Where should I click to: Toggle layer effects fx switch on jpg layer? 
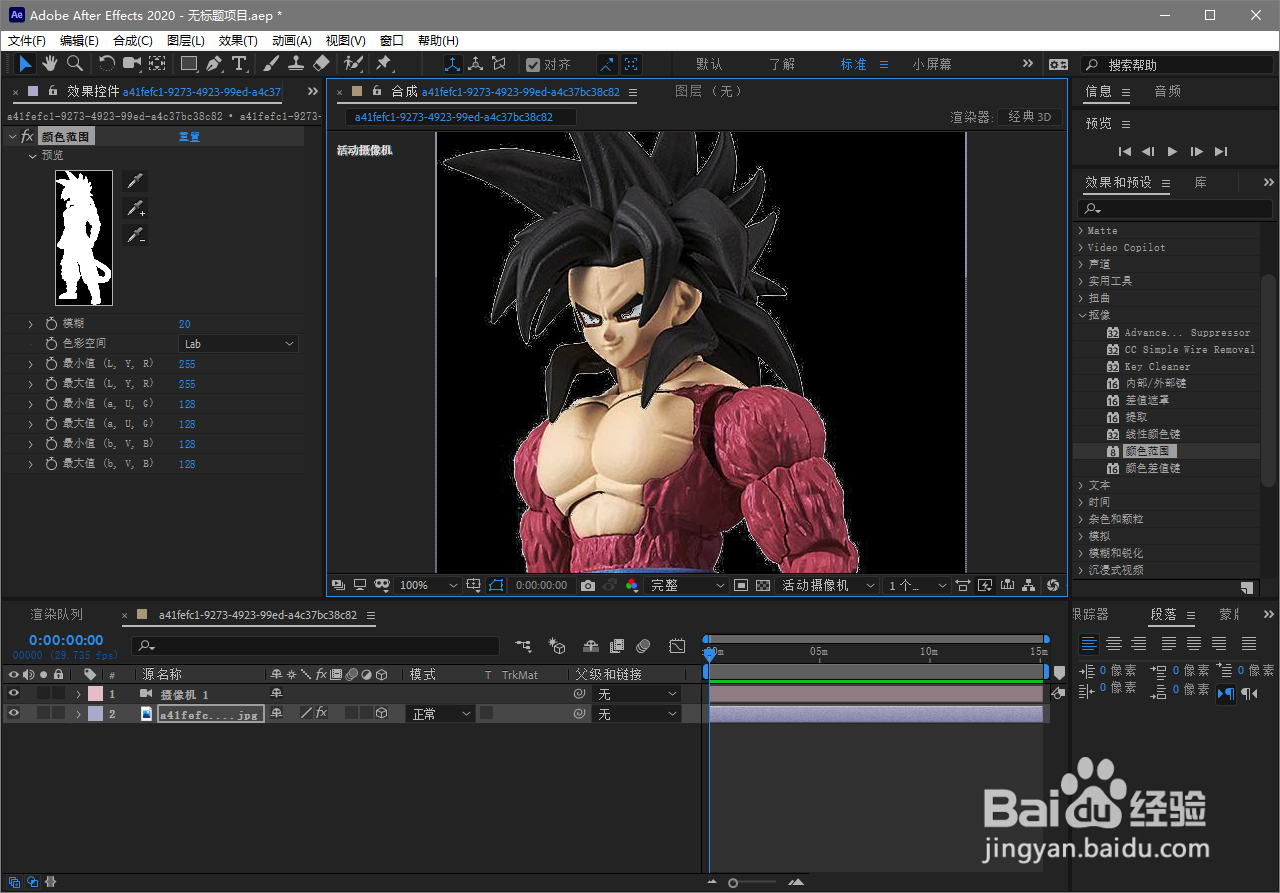(322, 713)
